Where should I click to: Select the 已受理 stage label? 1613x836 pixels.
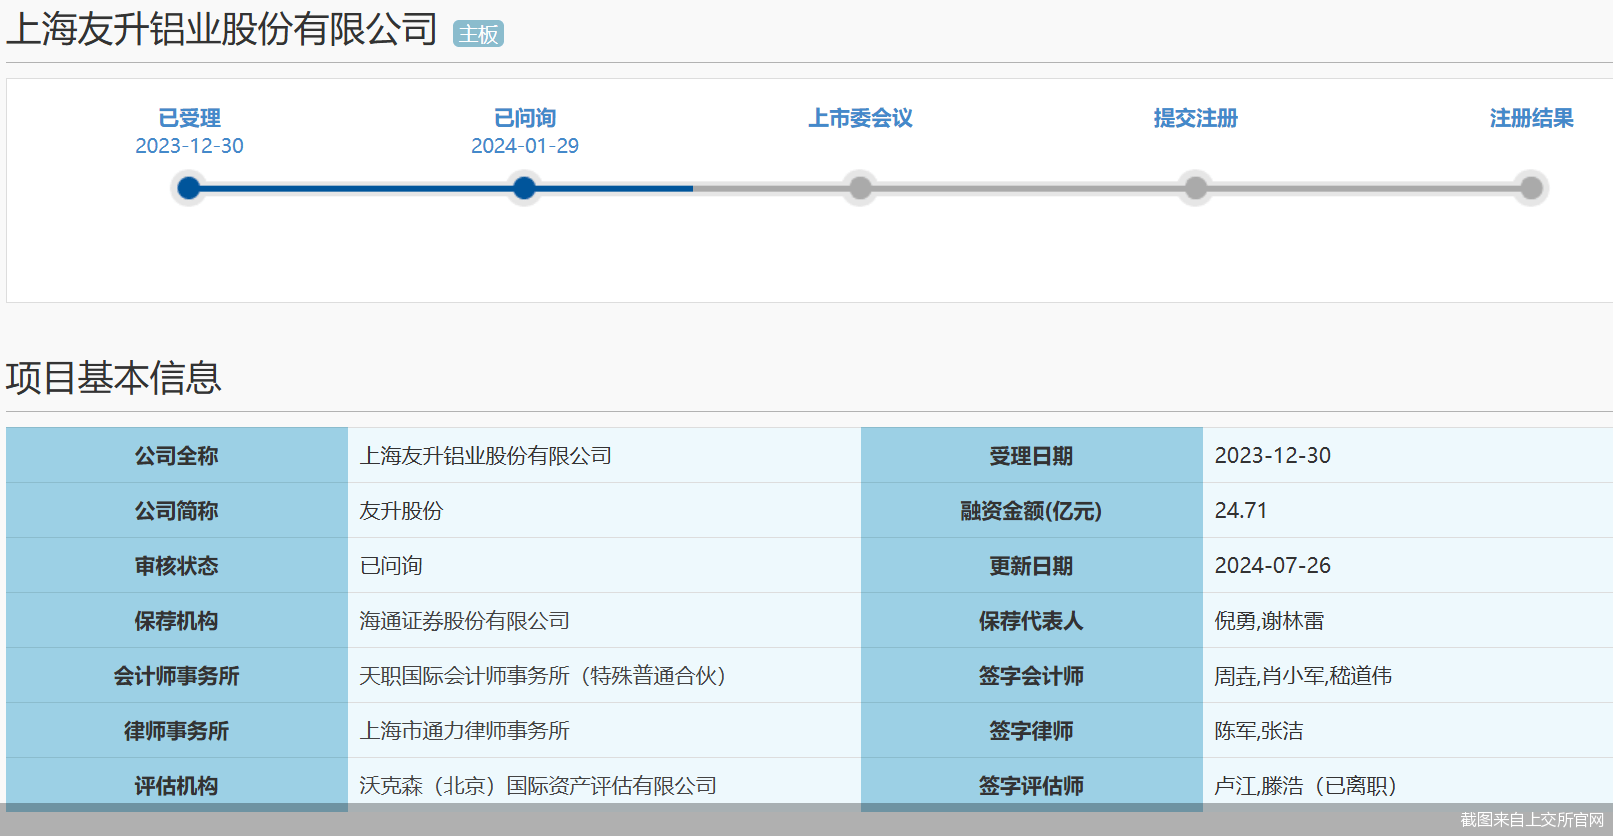189,118
